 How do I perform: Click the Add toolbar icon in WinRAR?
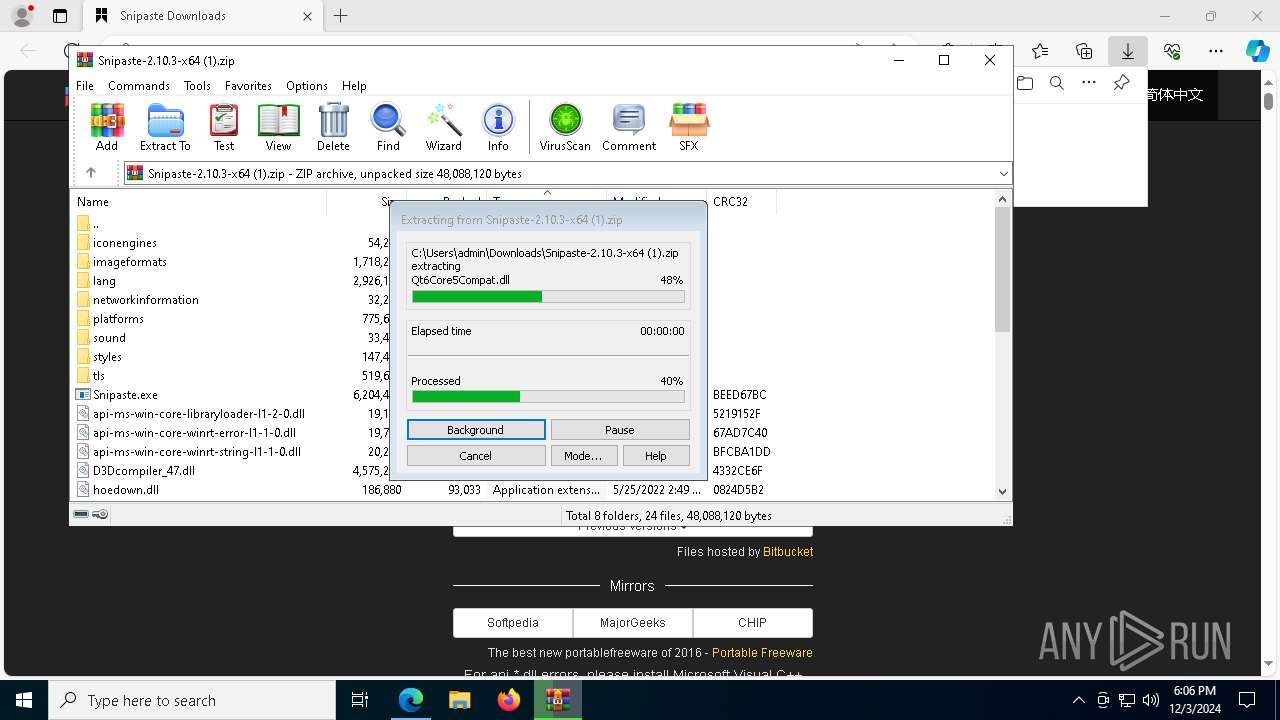(x=107, y=127)
